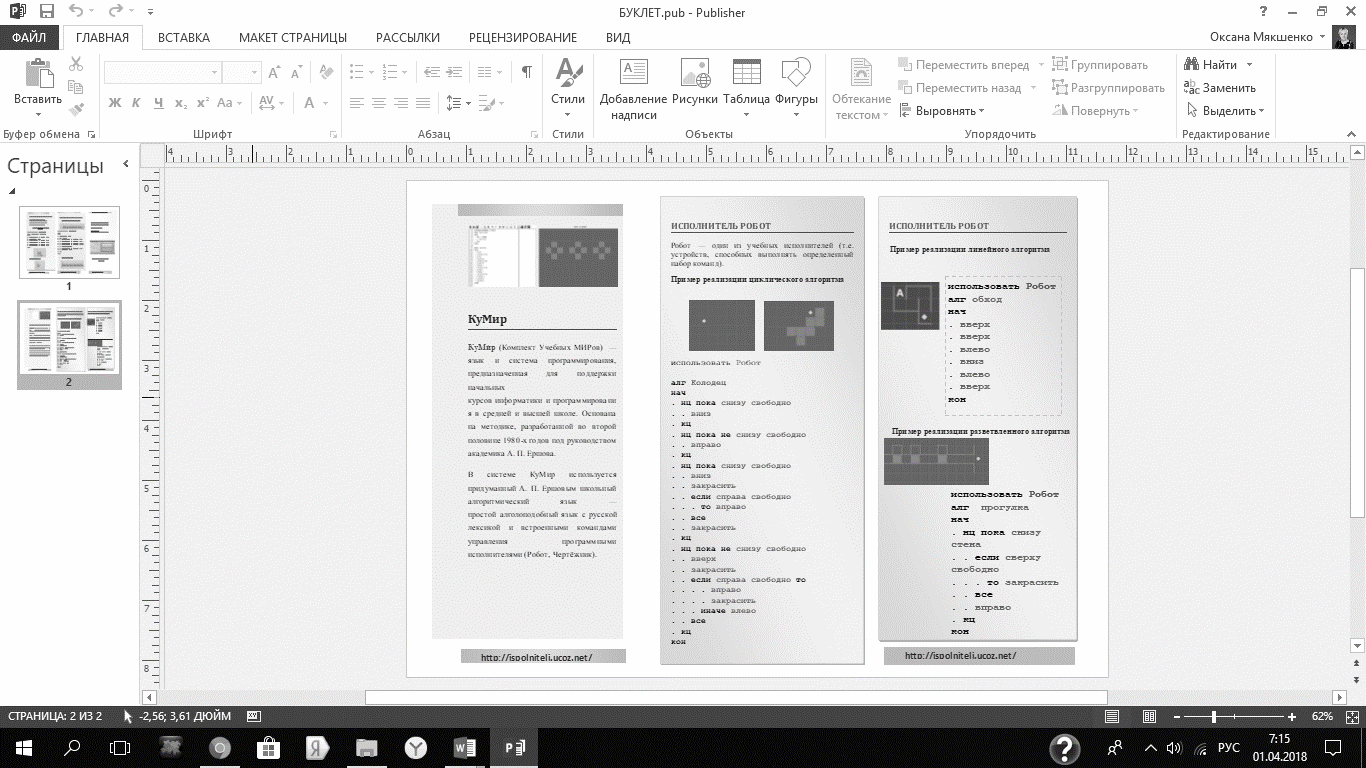
Task: Switch to the ВСТАВКА tab
Action: 184,38
